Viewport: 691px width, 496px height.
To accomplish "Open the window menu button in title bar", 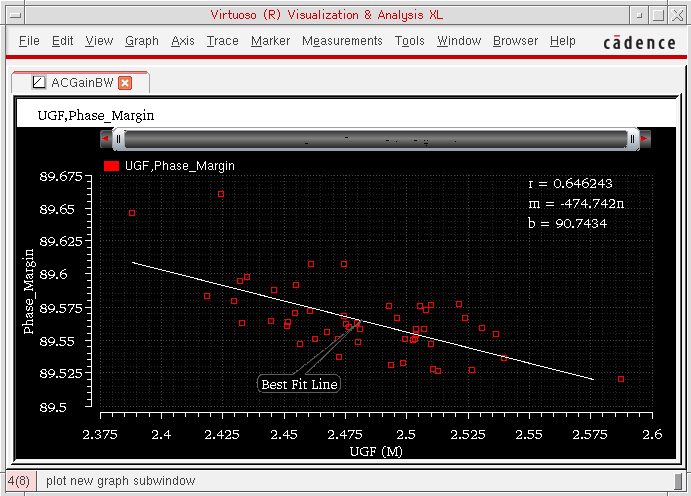I will pos(16,15).
